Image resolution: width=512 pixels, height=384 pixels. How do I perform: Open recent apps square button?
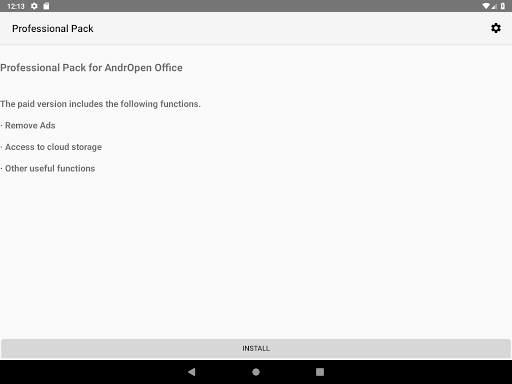[320, 372]
